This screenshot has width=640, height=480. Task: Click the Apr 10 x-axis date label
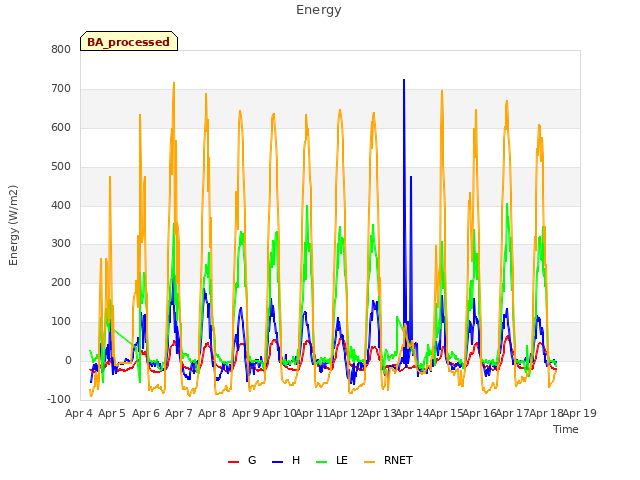(279, 413)
